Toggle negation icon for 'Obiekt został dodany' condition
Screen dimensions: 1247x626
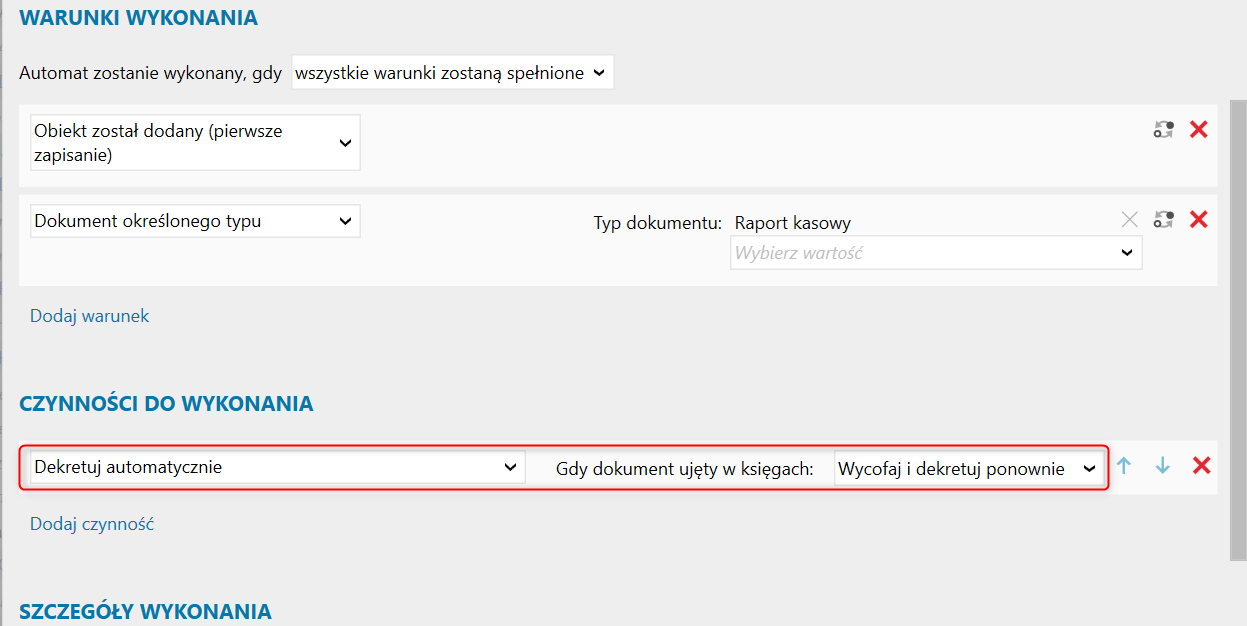1163,129
